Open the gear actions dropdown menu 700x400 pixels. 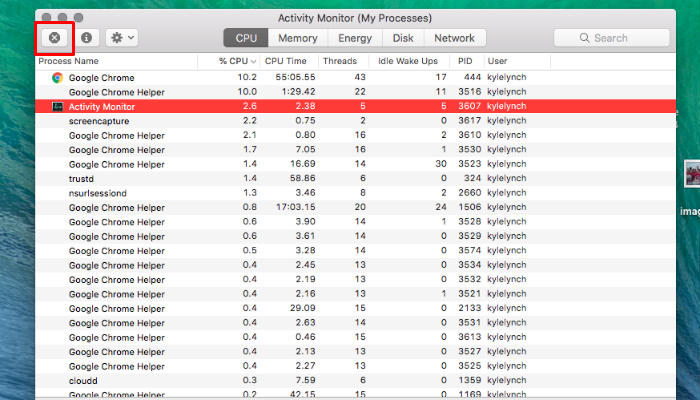(x=123, y=38)
